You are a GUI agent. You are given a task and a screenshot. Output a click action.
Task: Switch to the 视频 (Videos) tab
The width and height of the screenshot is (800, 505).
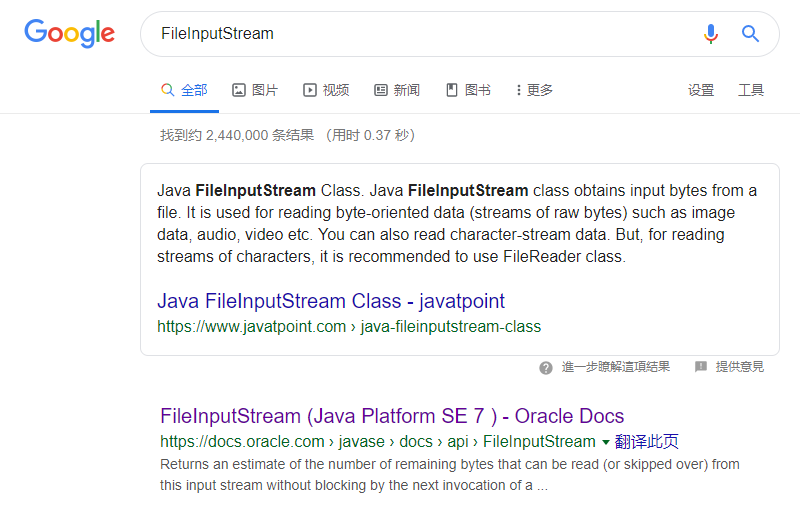pyautogui.click(x=326, y=90)
